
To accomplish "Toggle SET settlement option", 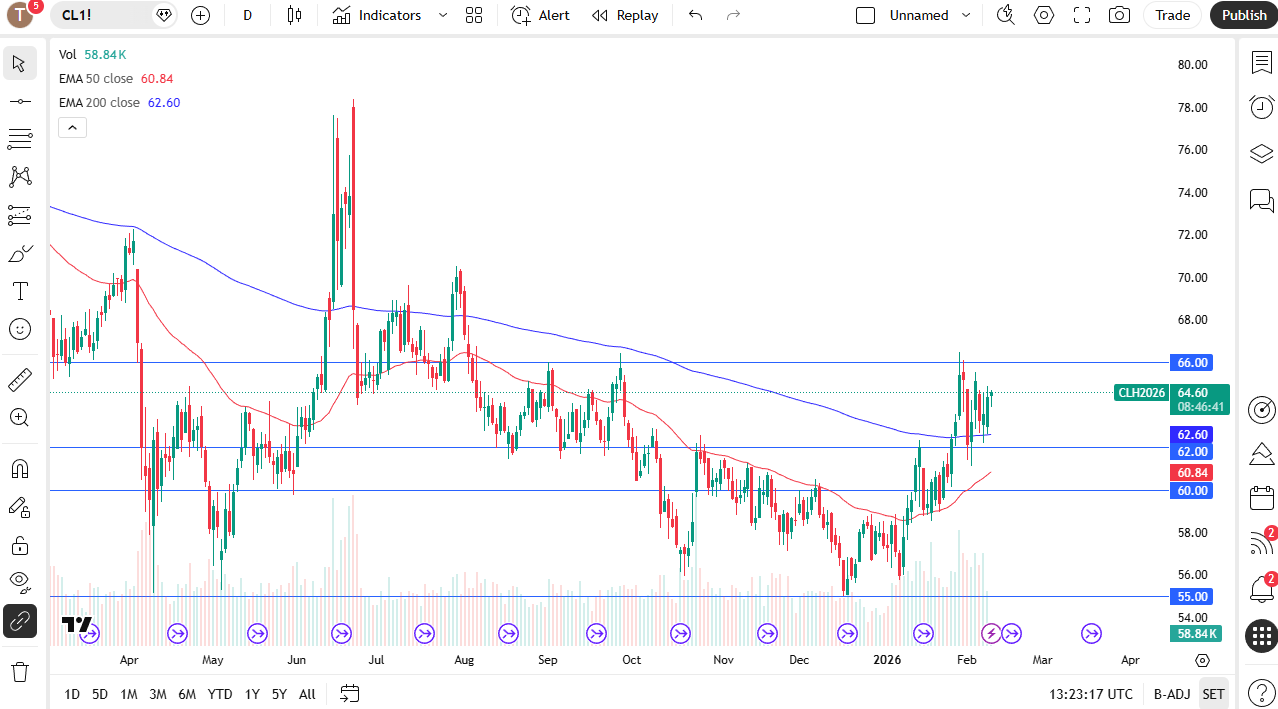I will (1213, 694).
